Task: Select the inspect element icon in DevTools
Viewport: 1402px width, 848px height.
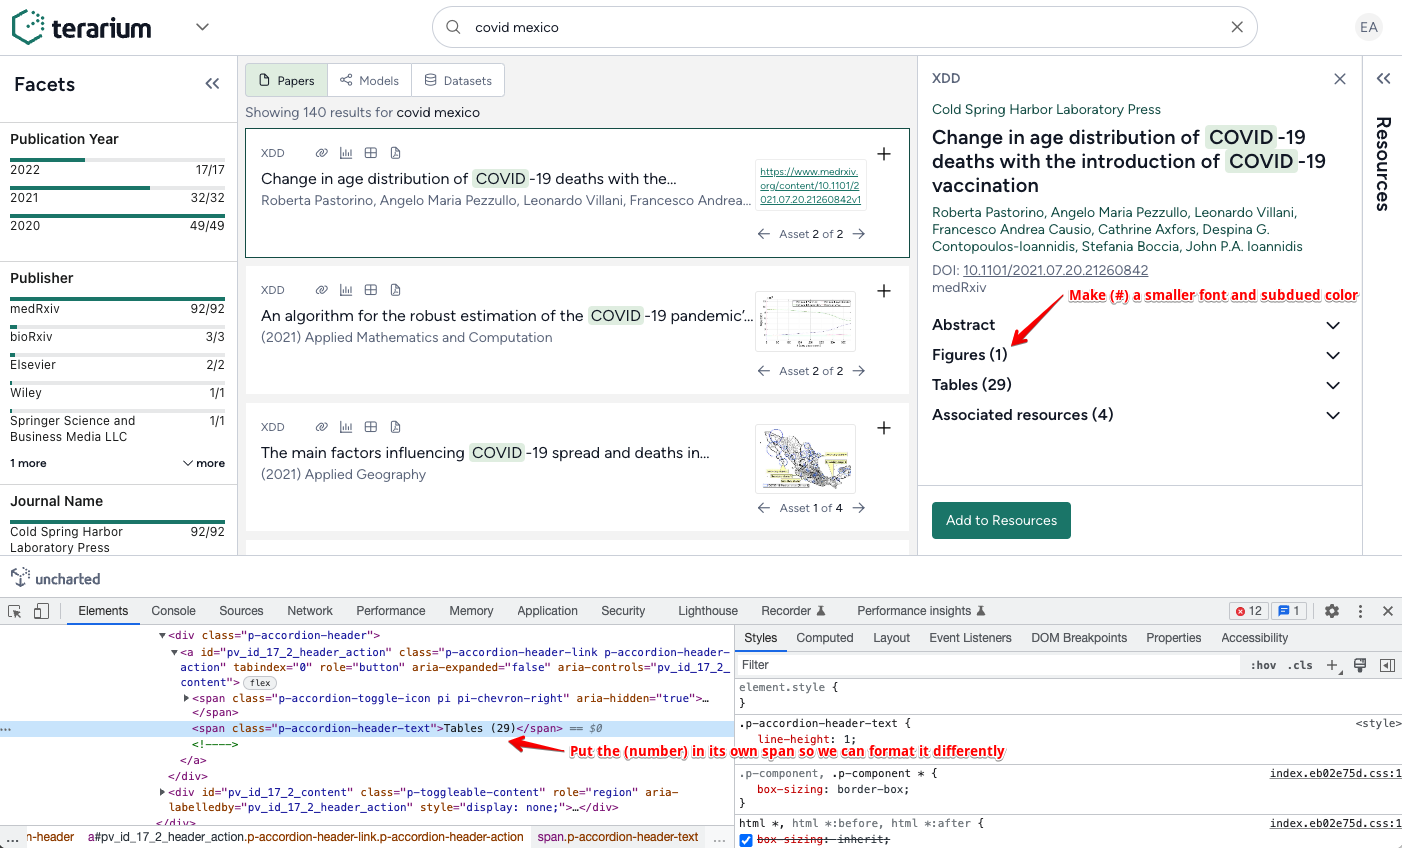Action: [x=14, y=610]
